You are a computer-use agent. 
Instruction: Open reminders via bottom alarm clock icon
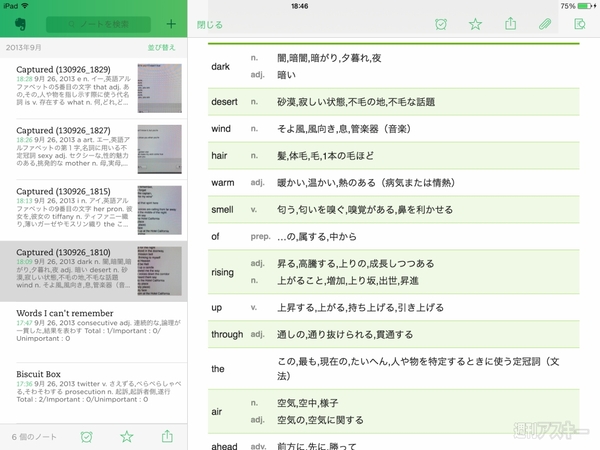pyautogui.click(x=86, y=437)
